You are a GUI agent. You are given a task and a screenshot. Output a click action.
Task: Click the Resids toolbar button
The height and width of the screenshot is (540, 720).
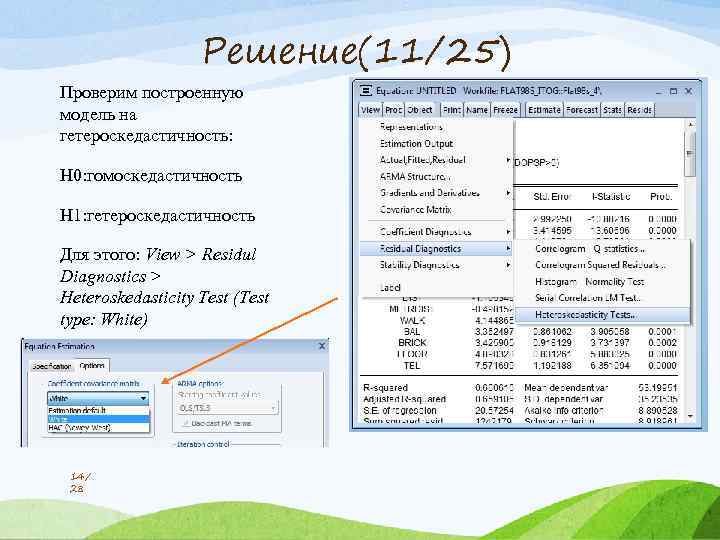point(639,110)
